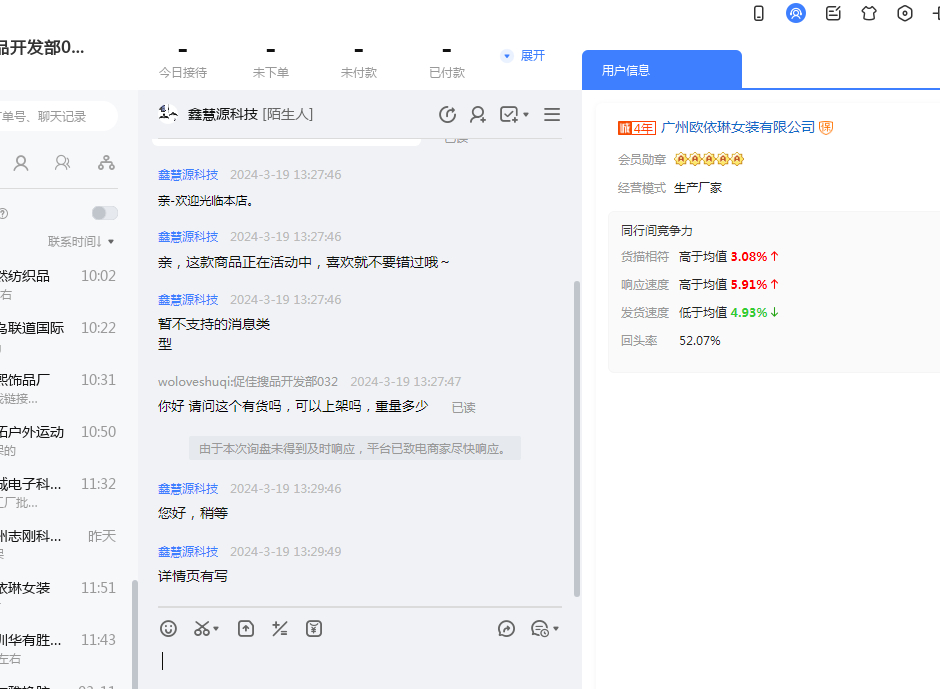Viewport: 940px width, 689px height.
Task: Open settings hexagon icon at top right
Action: point(905,13)
